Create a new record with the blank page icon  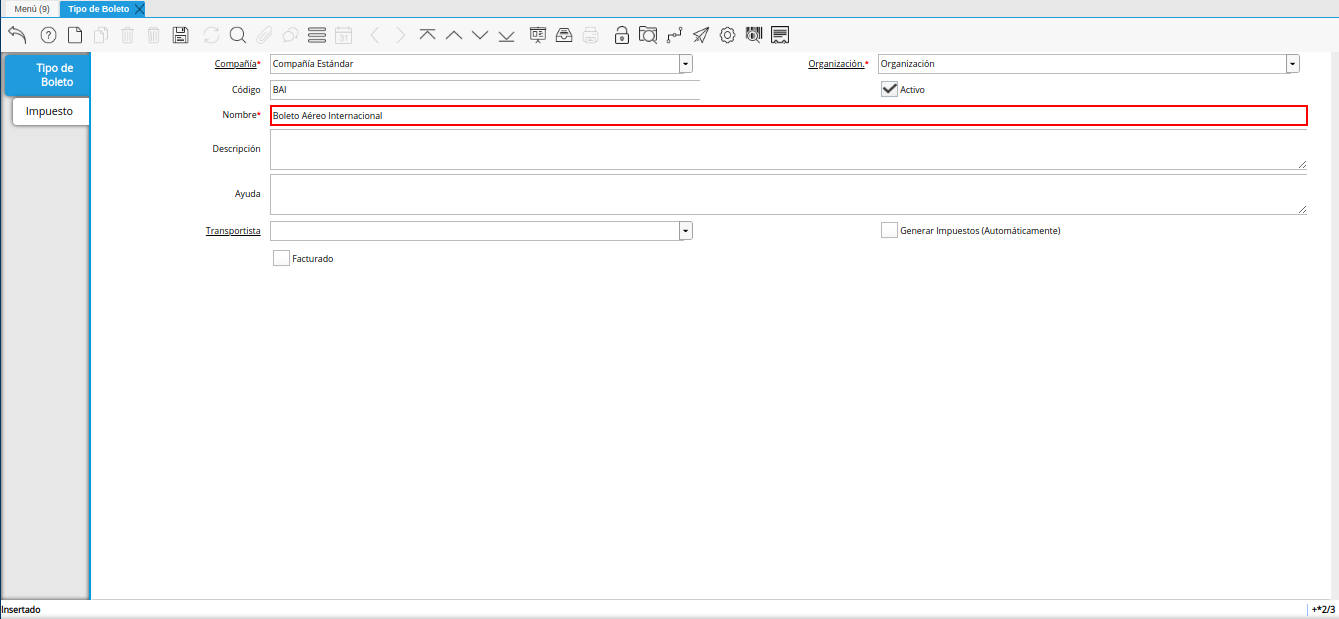coord(75,35)
